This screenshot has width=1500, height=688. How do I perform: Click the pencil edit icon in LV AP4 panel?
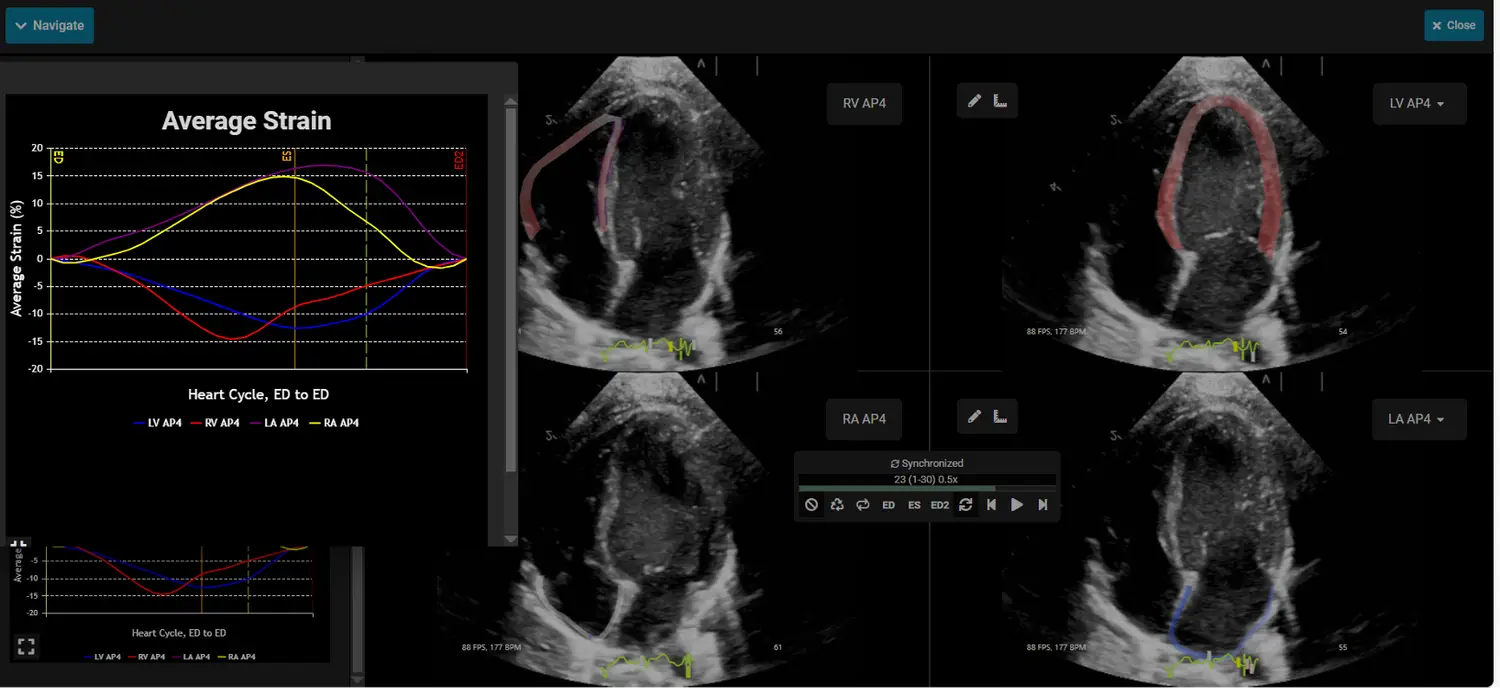974,101
